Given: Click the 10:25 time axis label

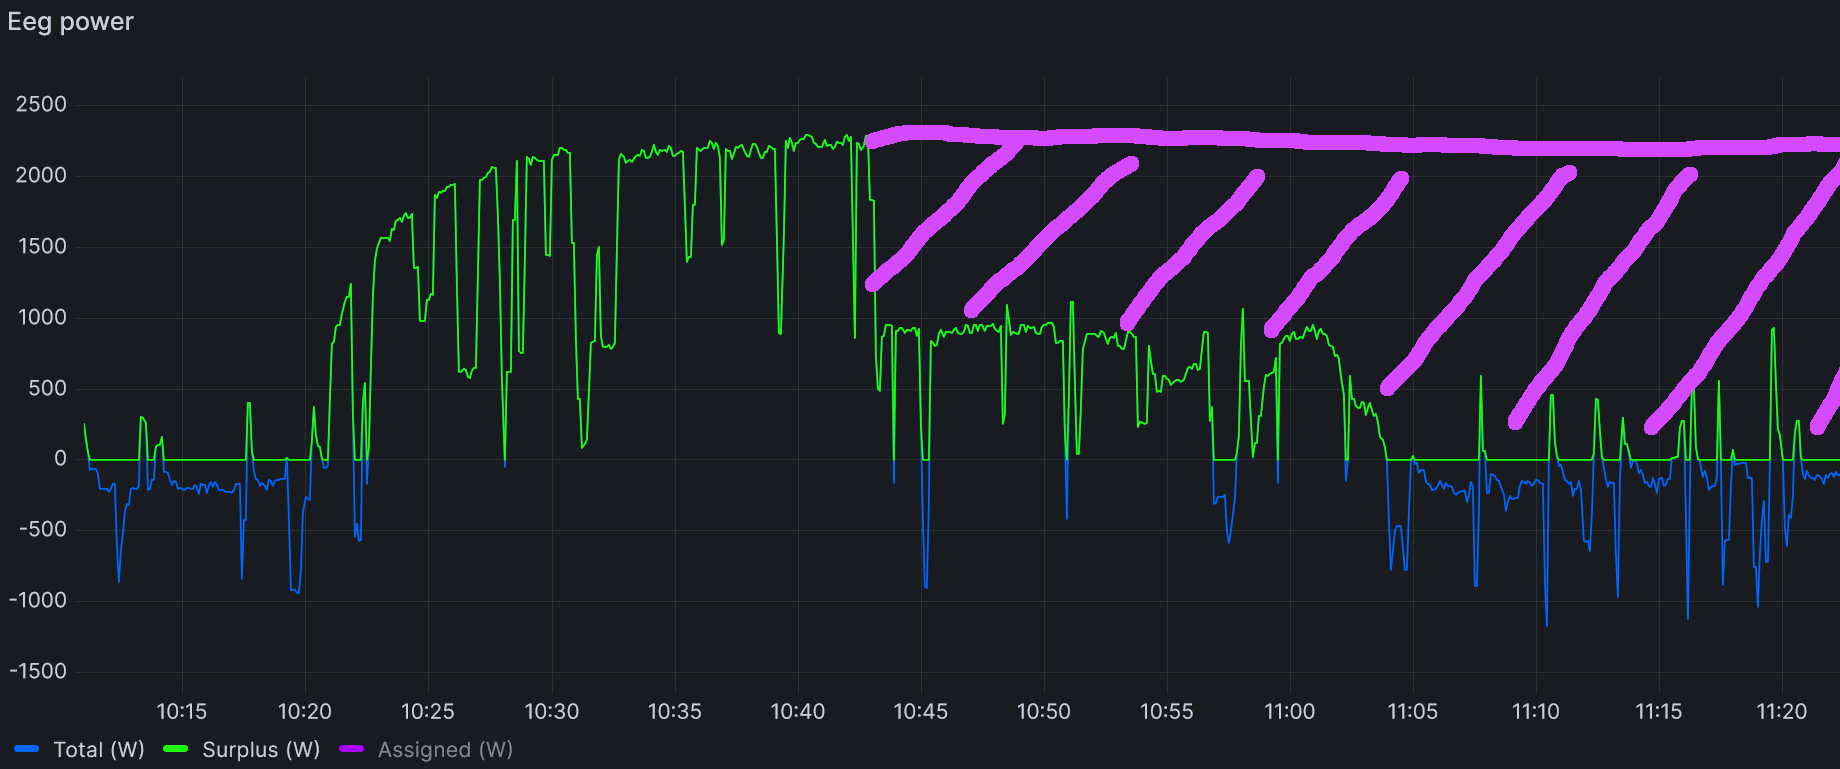Looking at the screenshot, I should 427,711.
